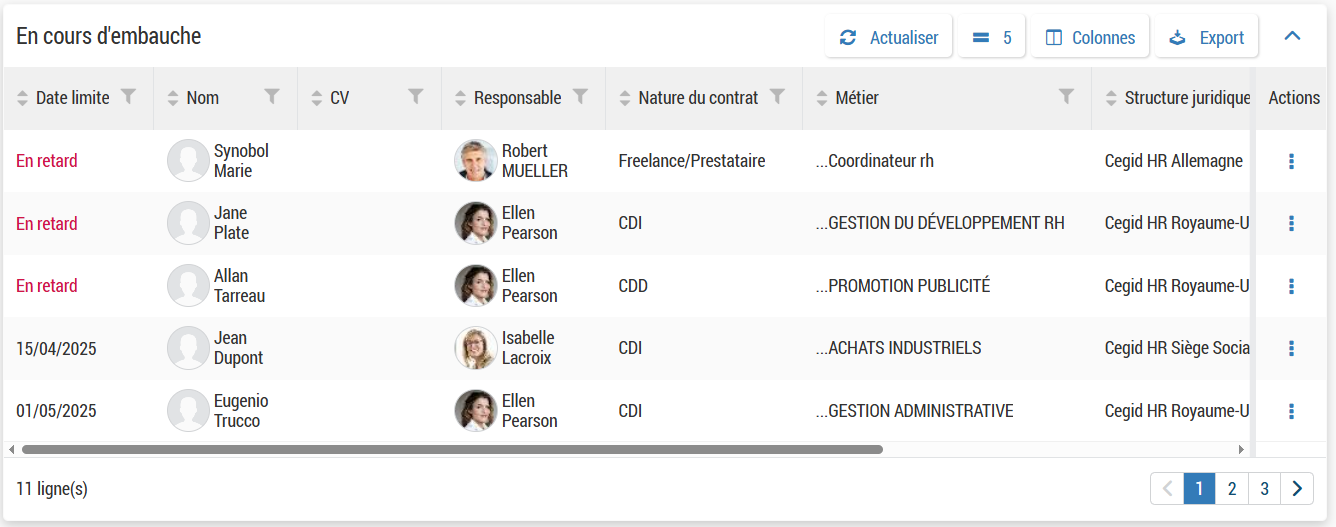Open the Colonnes column chooser

click(1090, 38)
